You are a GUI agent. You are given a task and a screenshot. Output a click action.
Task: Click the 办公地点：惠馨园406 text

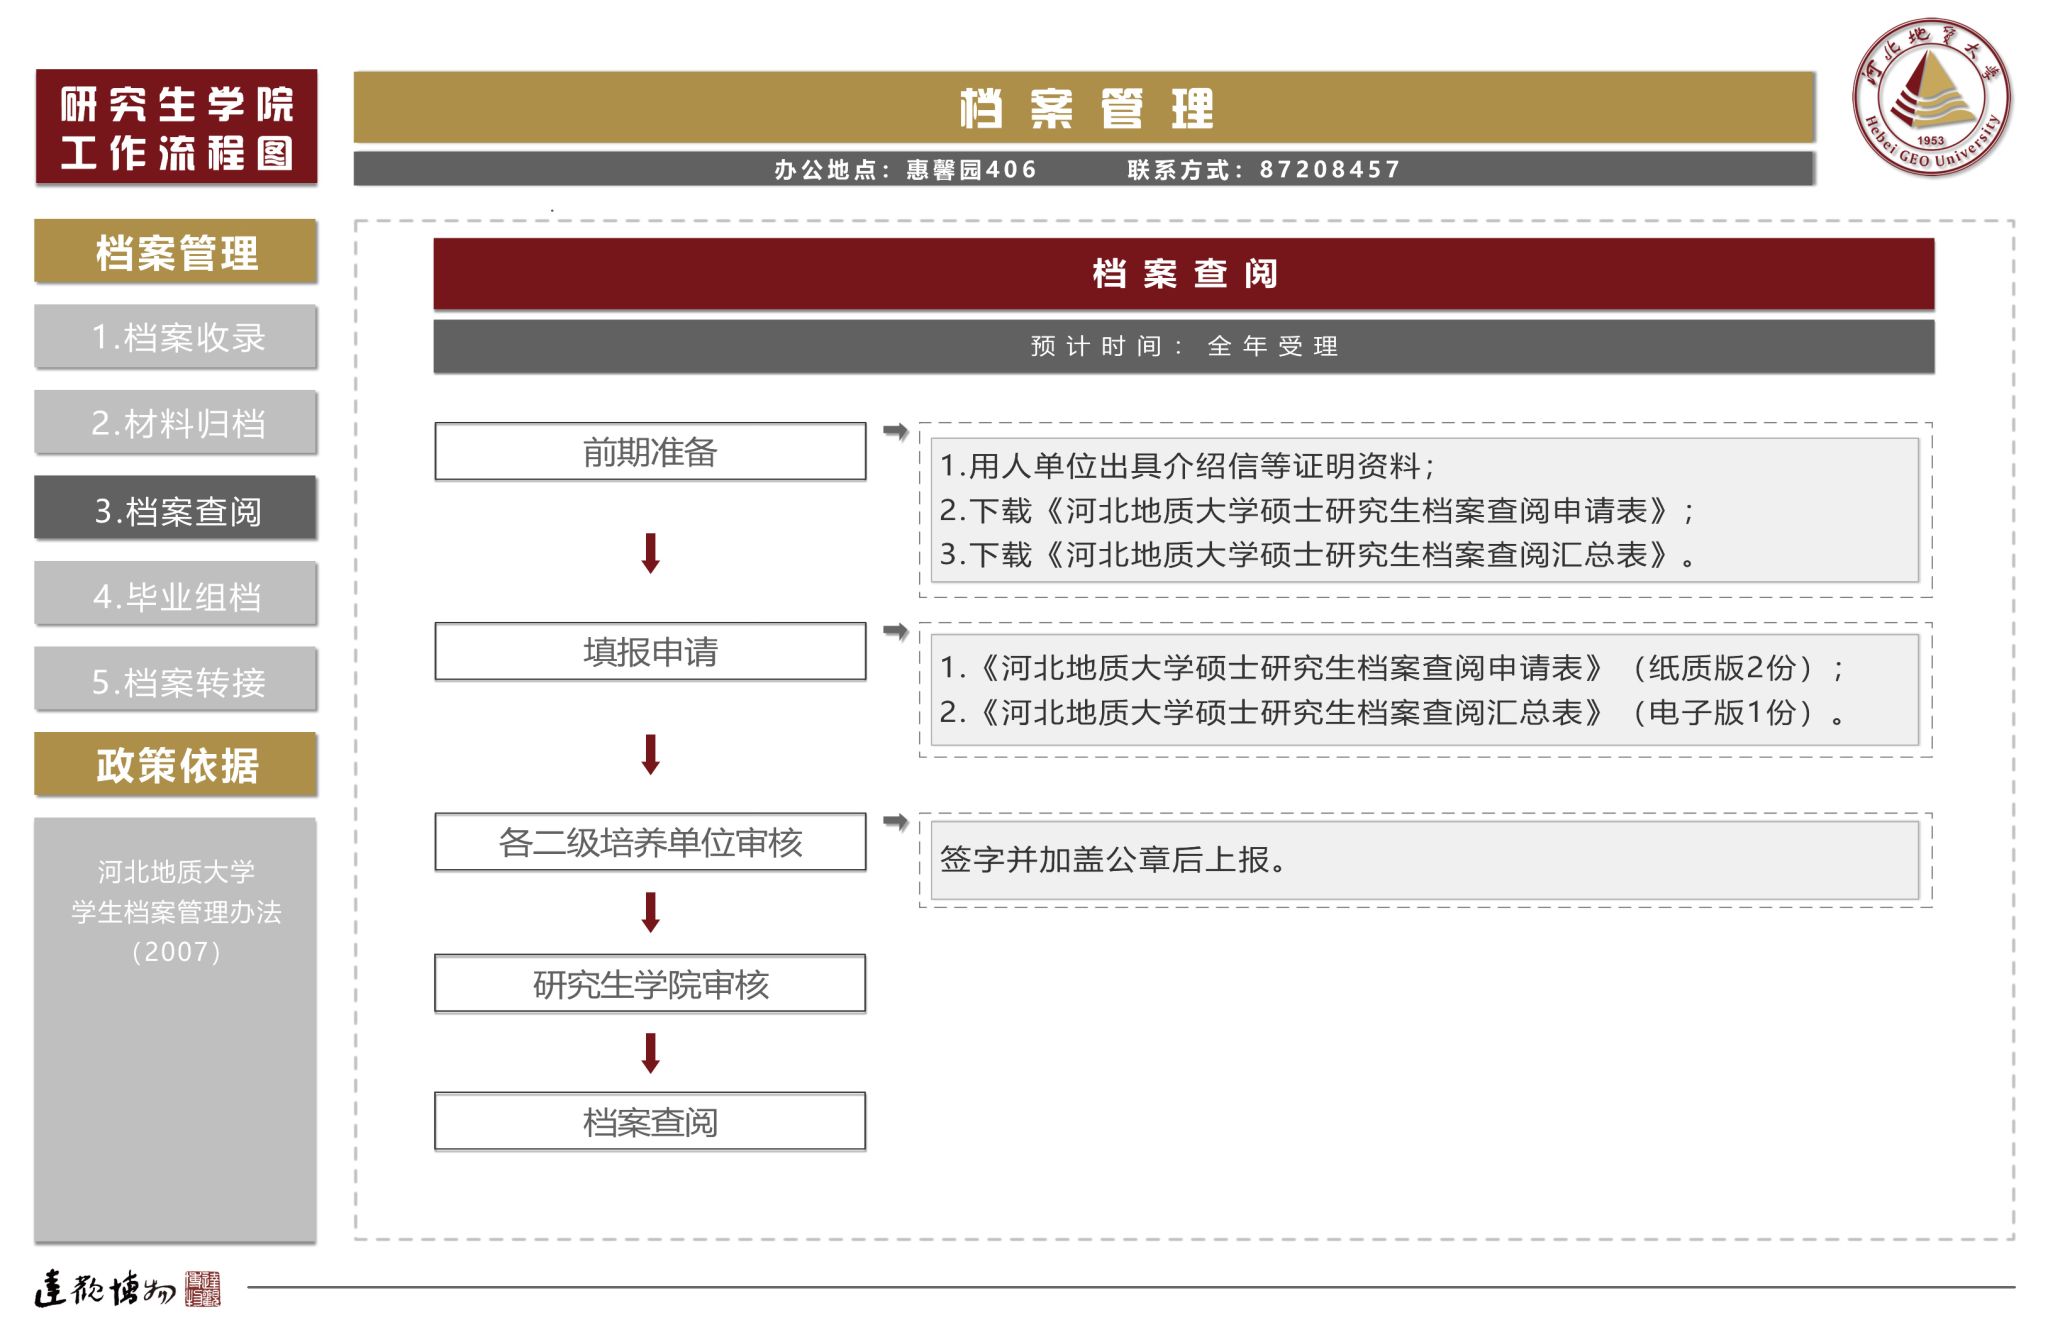pyautogui.click(x=906, y=170)
